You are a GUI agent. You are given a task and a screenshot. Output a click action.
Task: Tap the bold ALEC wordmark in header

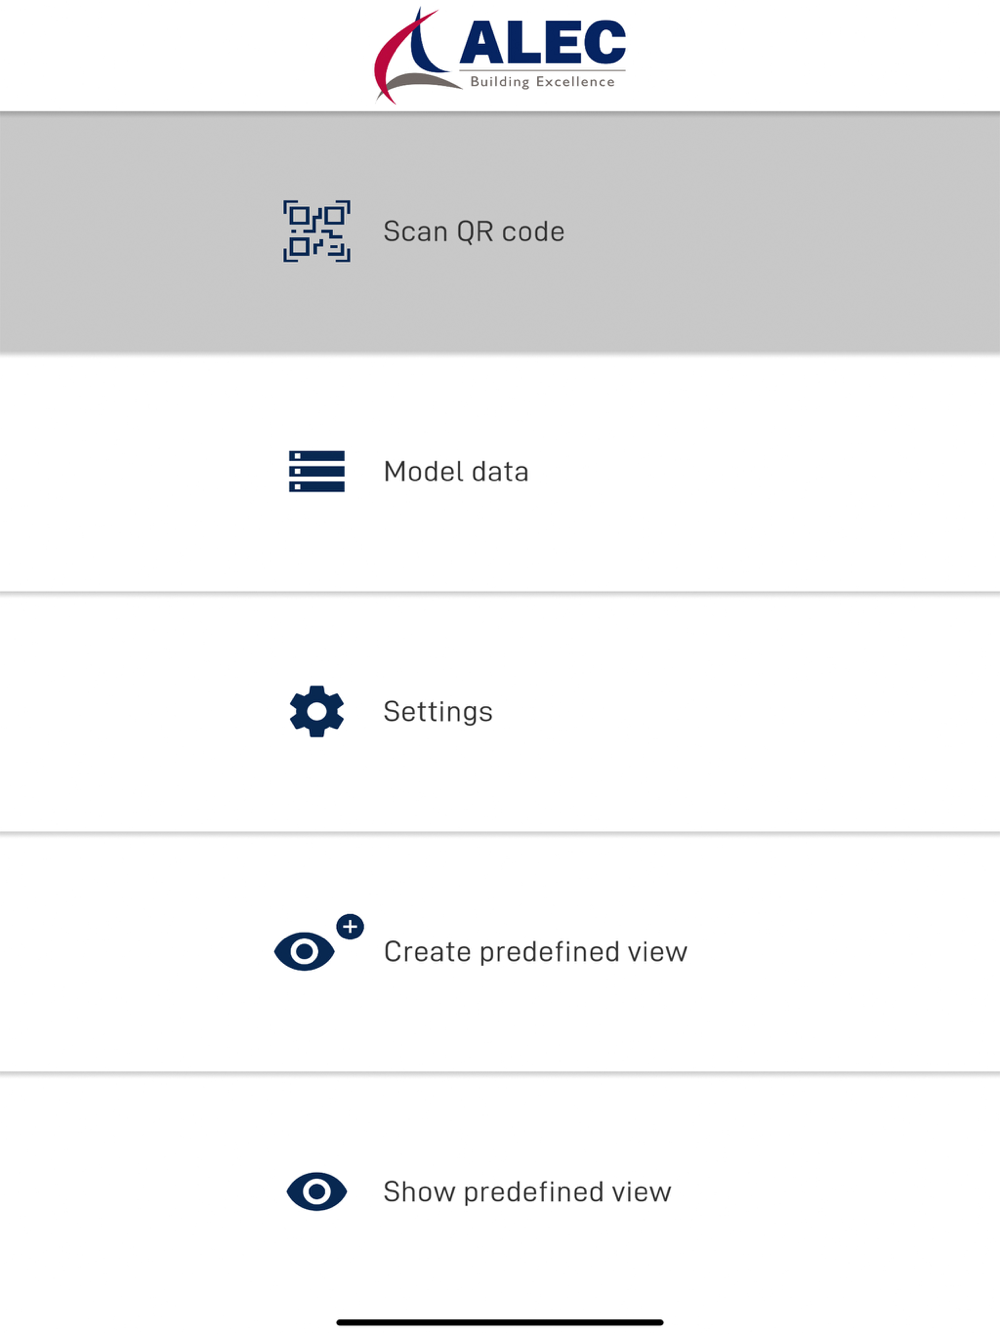tap(543, 43)
